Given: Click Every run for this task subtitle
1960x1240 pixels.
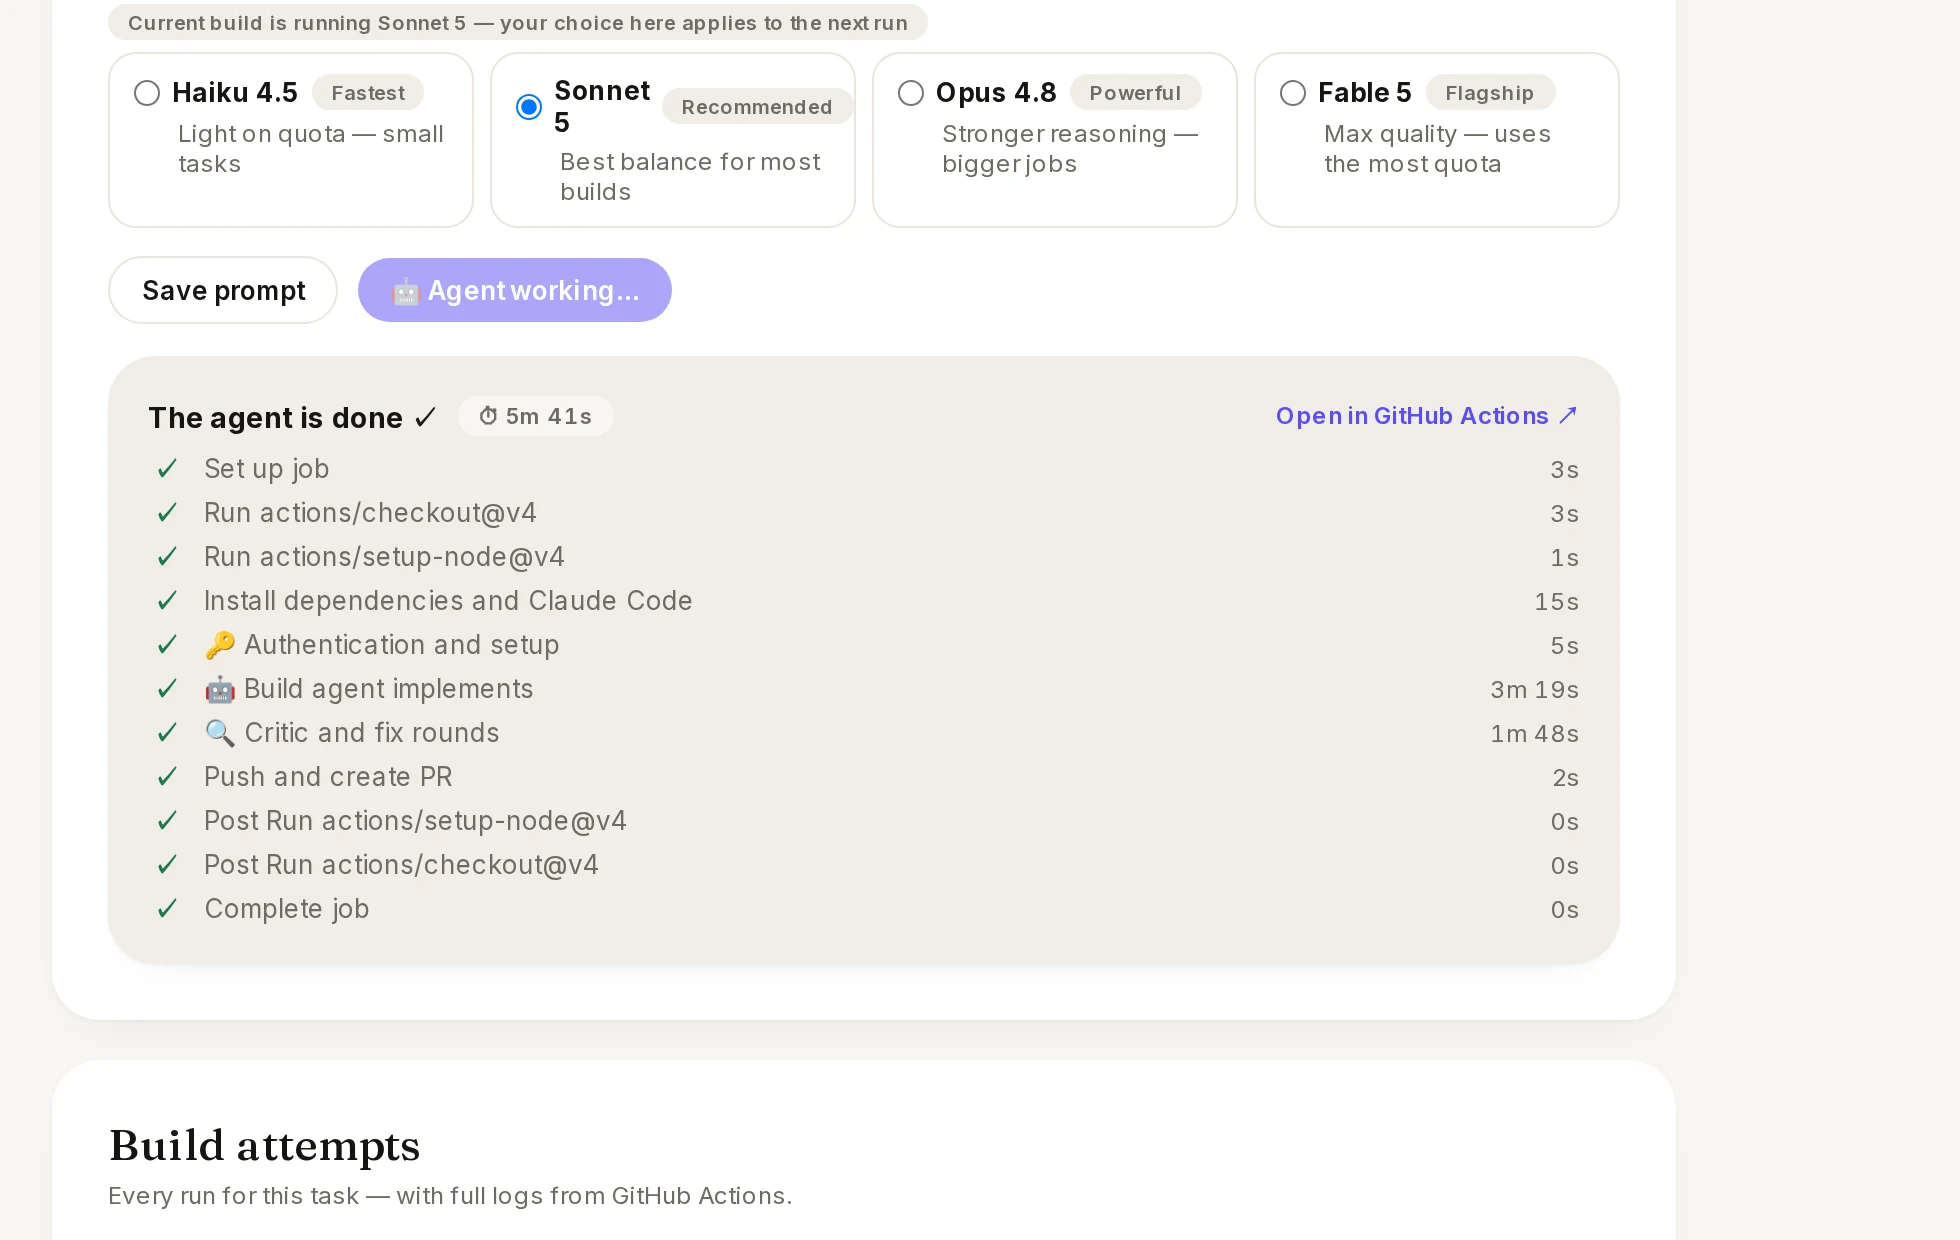Looking at the screenshot, I should click(450, 1196).
